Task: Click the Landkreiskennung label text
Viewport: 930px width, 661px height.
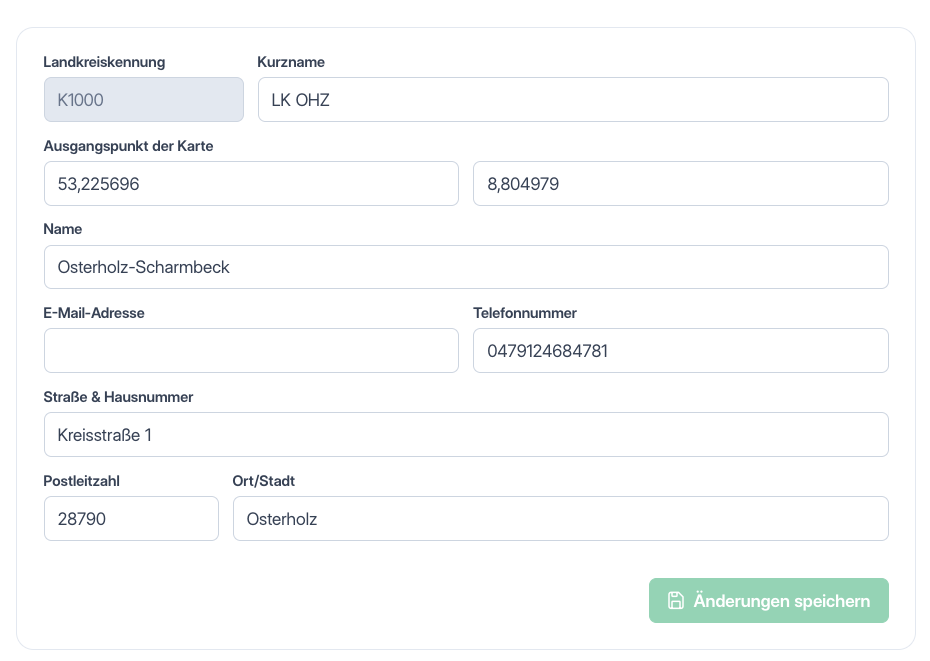Action: click(104, 62)
